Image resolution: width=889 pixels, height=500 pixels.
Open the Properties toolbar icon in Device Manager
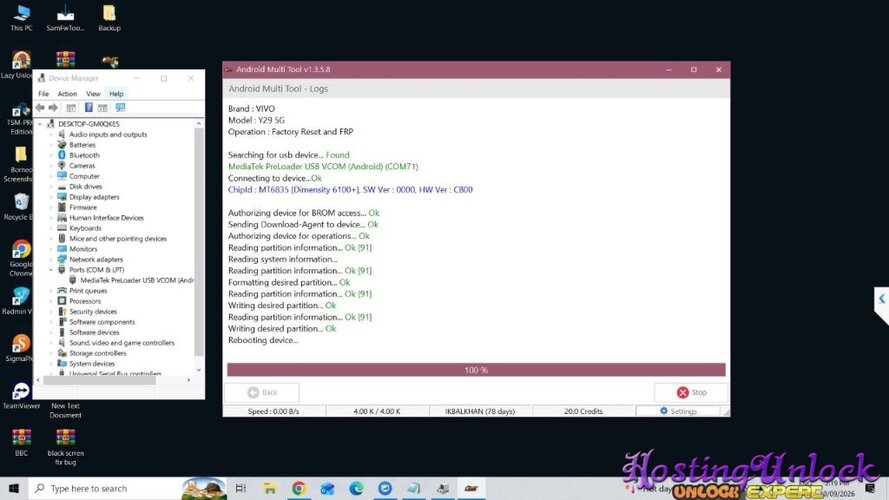pyautogui.click(x=103, y=108)
